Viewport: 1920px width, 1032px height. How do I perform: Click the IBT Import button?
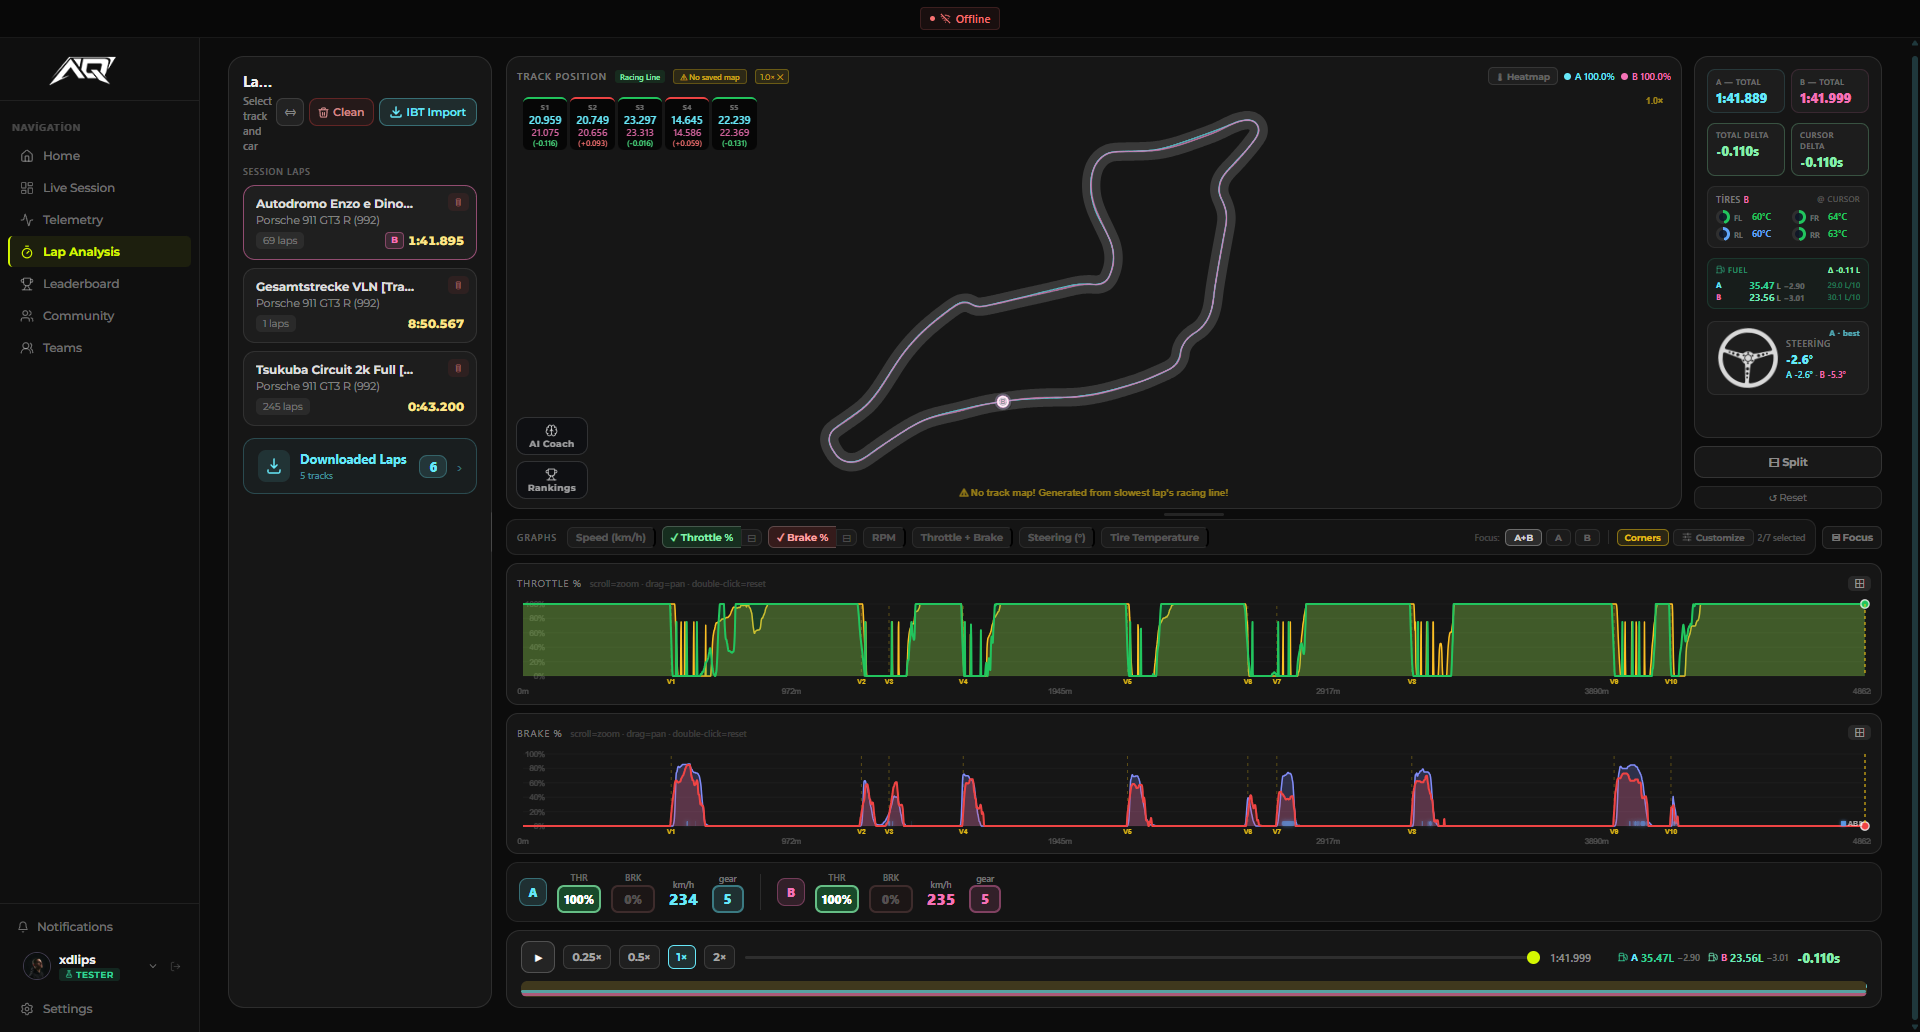(428, 112)
